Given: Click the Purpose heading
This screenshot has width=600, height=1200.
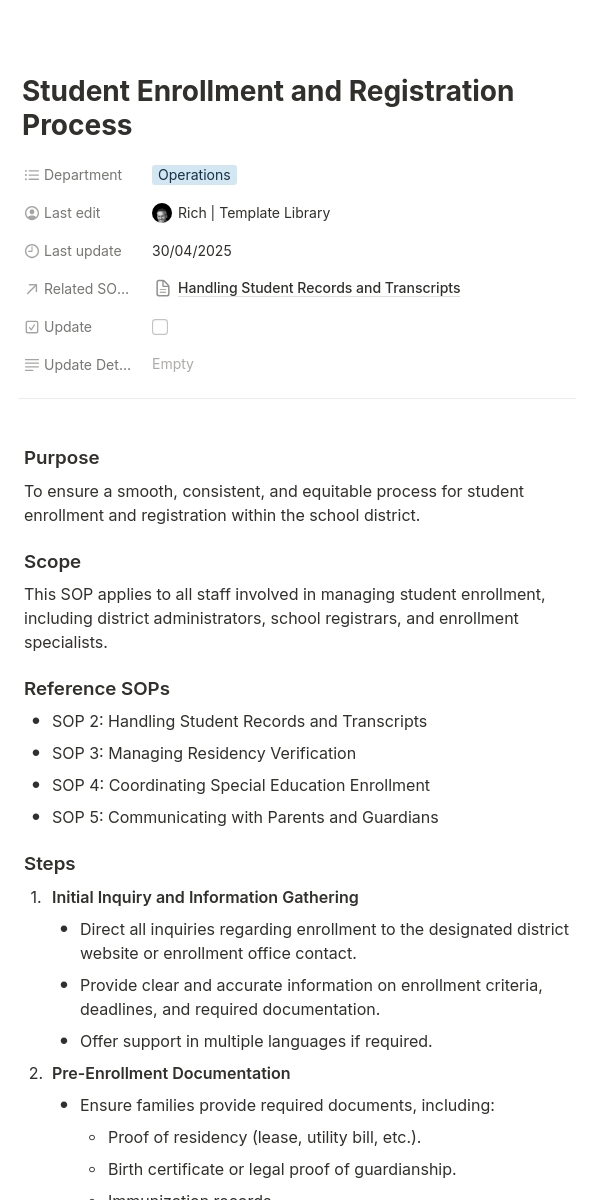Looking at the screenshot, I should click(62, 458).
